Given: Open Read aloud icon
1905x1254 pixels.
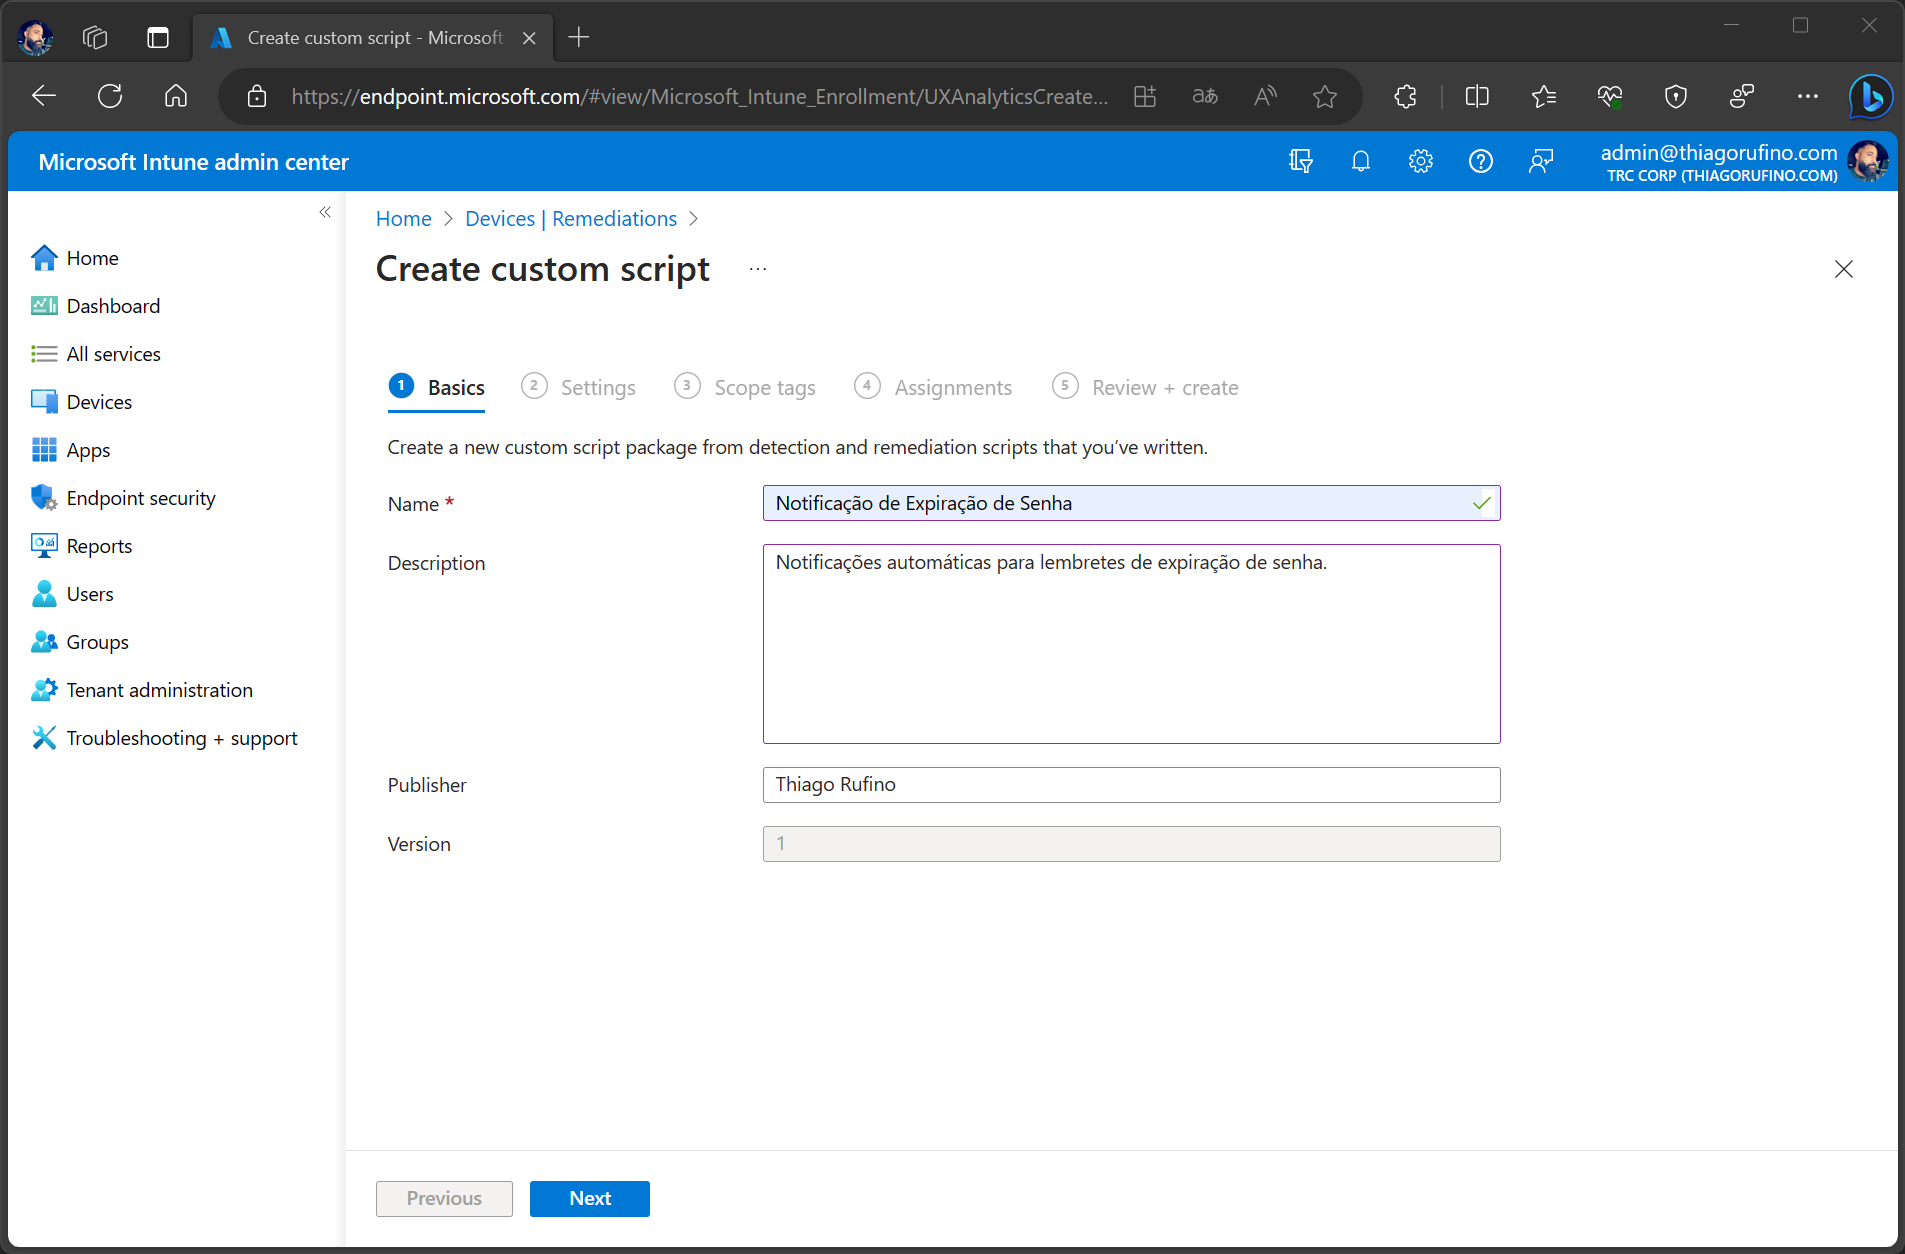Looking at the screenshot, I should pos(1265,96).
